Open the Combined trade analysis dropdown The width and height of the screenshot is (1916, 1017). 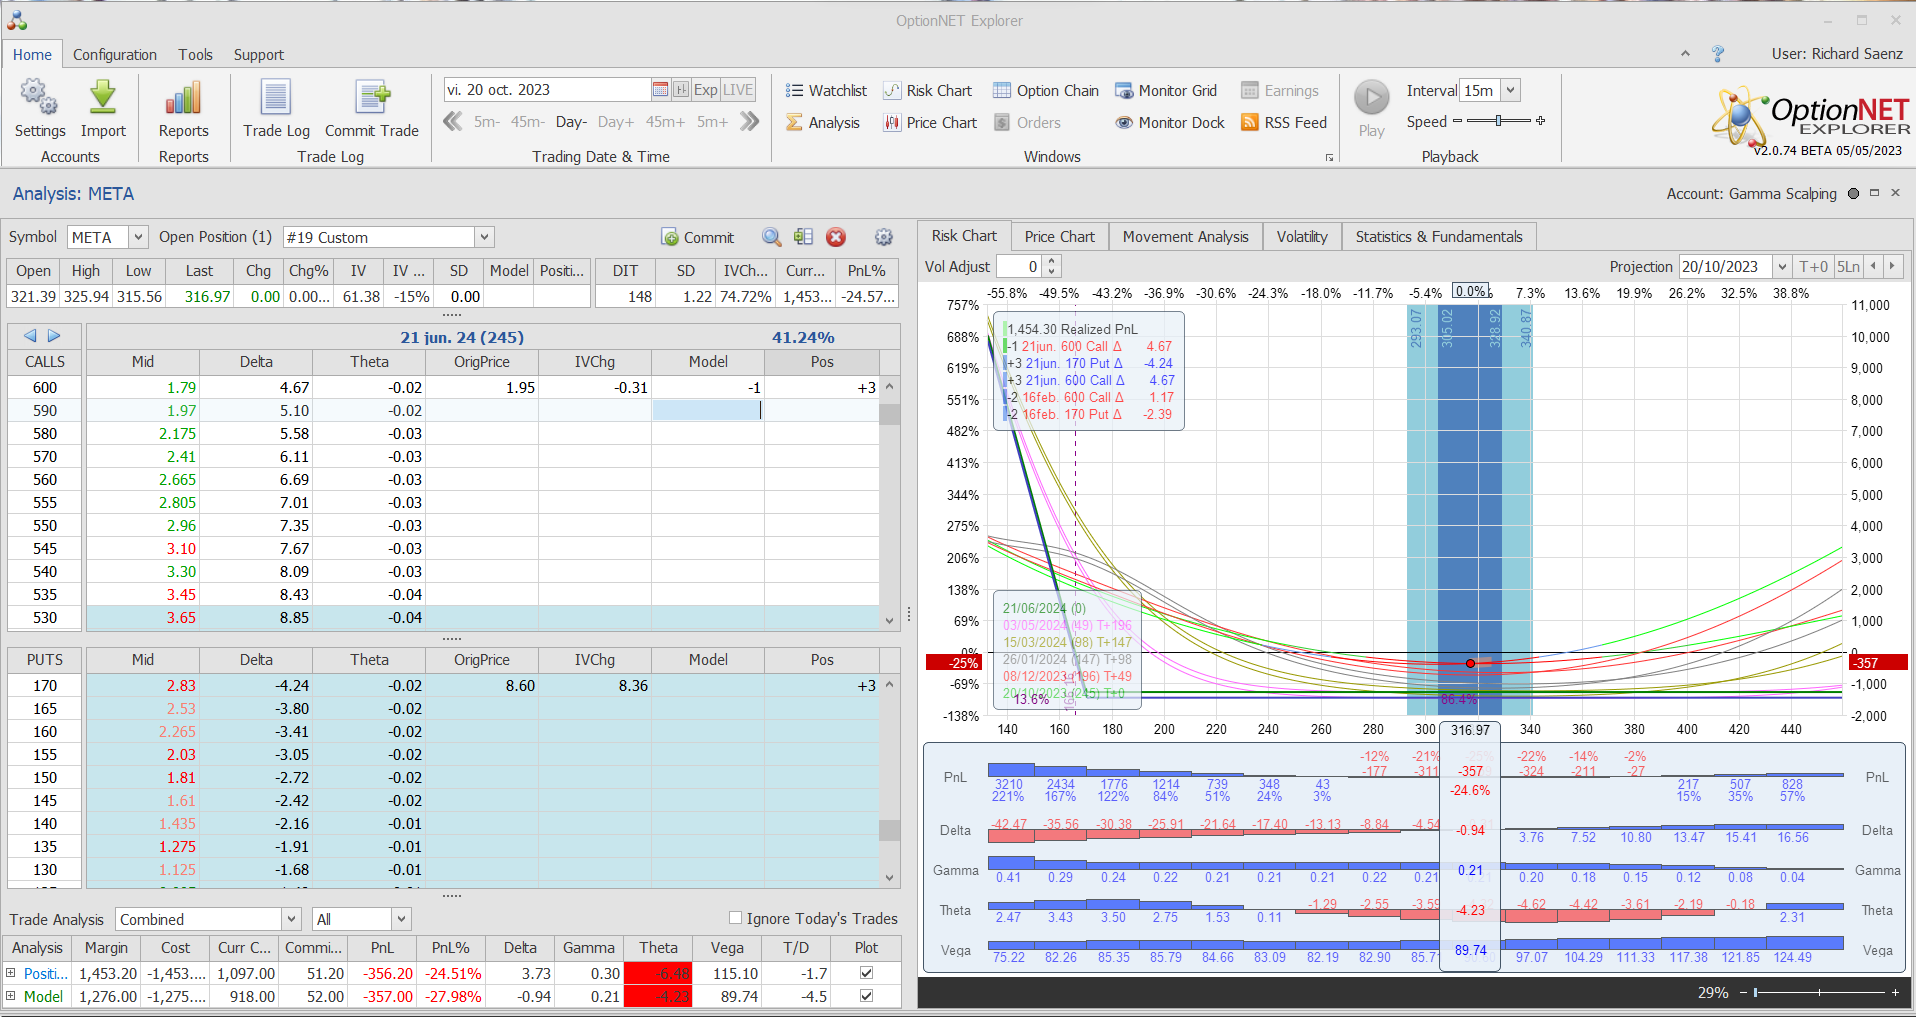[291, 919]
